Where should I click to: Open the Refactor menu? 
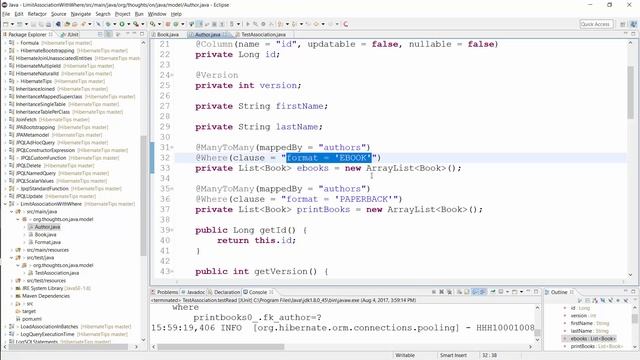pos(37,14)
